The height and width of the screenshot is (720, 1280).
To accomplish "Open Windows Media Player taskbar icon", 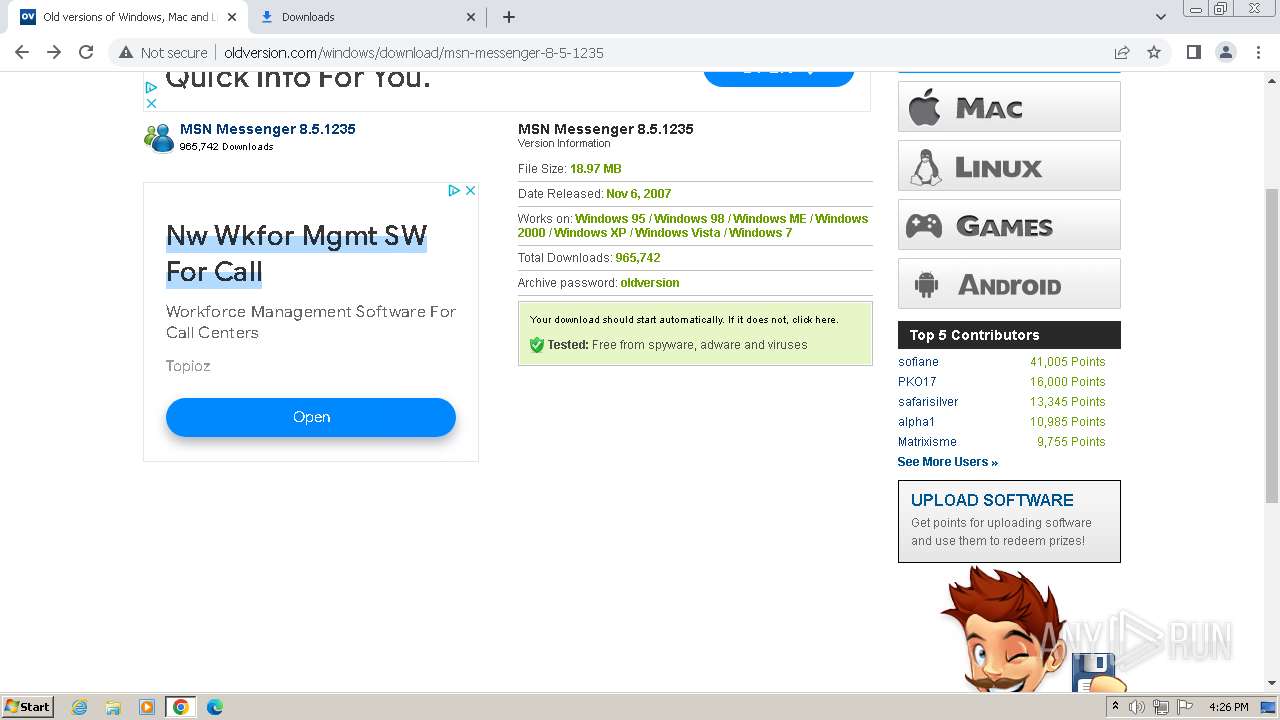I will coord(147,707).
